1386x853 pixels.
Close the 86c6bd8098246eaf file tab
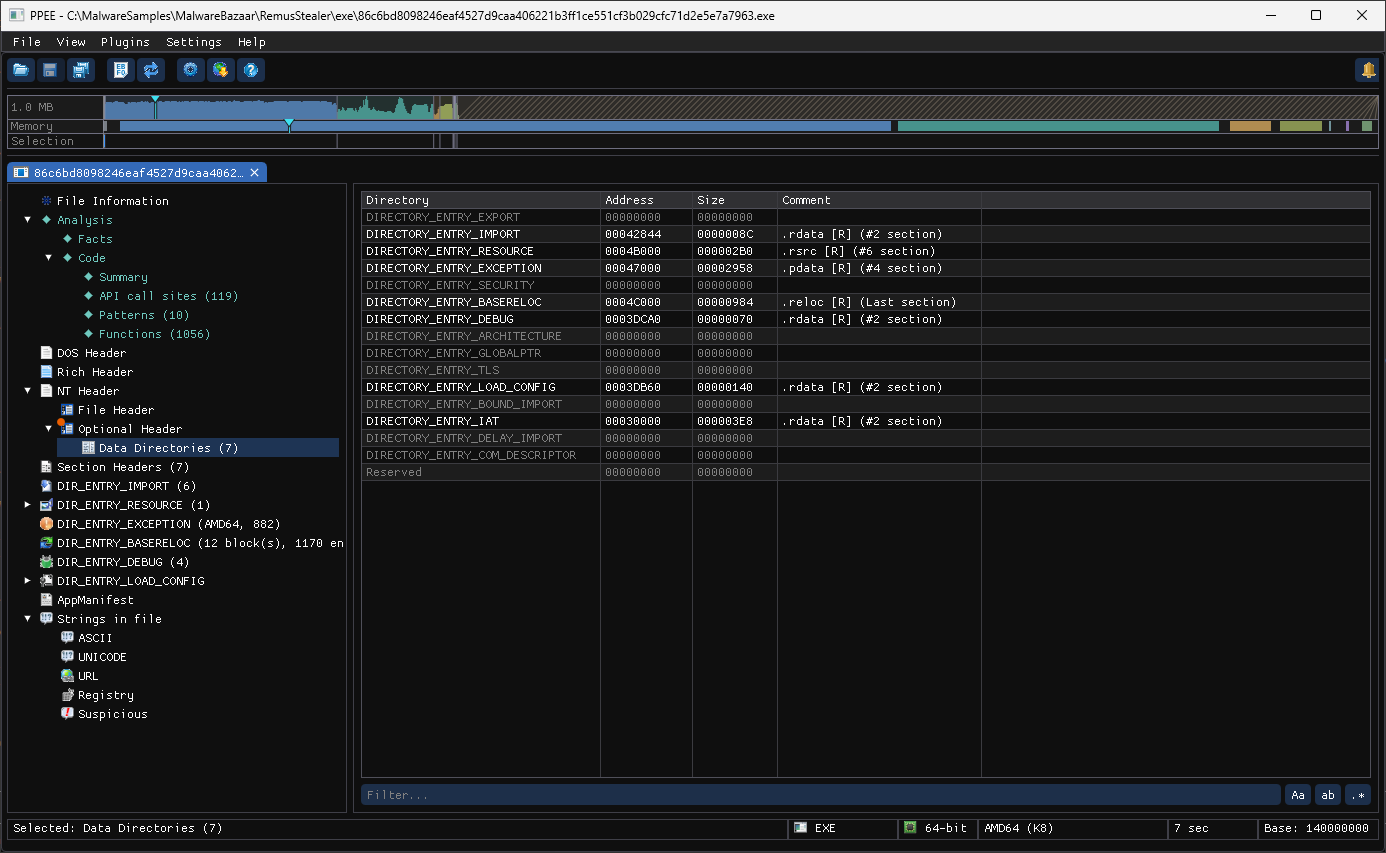tap(254, 173)
